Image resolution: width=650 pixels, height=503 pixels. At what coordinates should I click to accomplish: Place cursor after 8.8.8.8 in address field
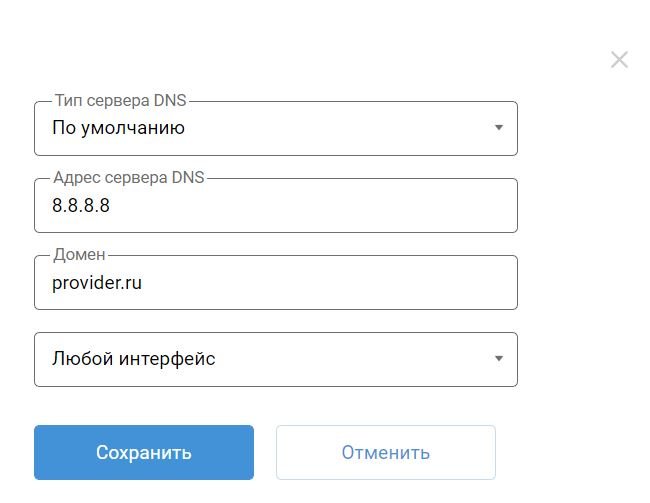111,206
